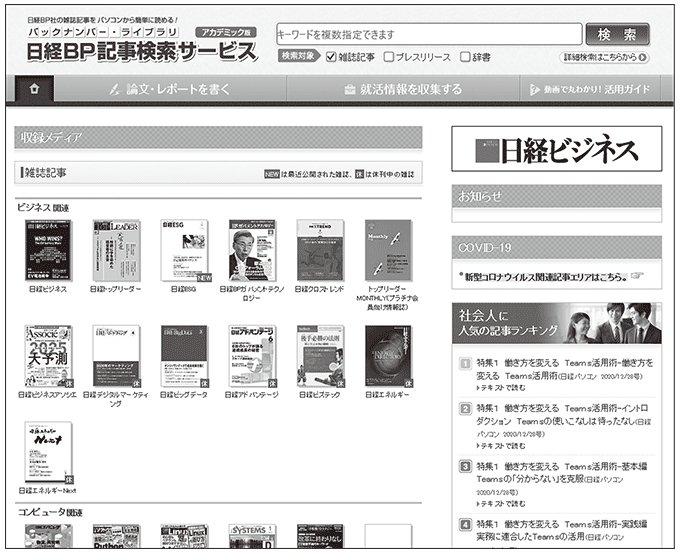680x554 pixels.
Task: Click テキストで読む under ranking 2
Action: (501, 446)
